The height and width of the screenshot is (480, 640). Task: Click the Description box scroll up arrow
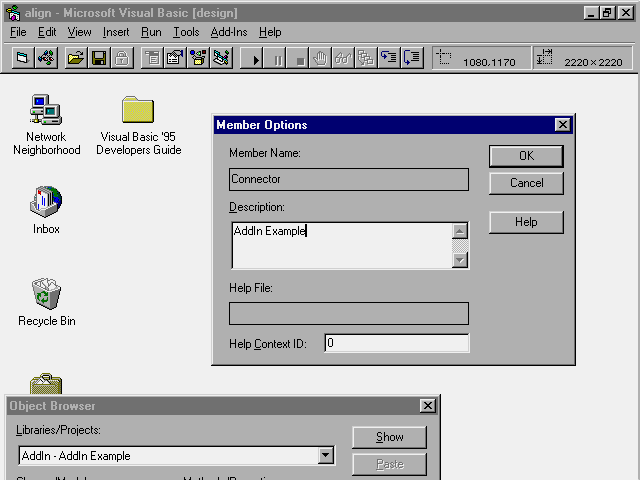point(460,231)
